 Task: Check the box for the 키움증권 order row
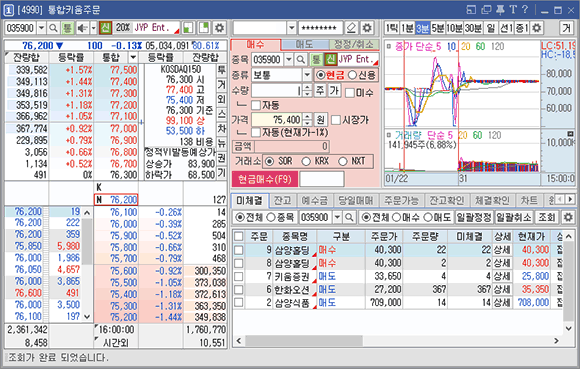[x=239, y=276]
